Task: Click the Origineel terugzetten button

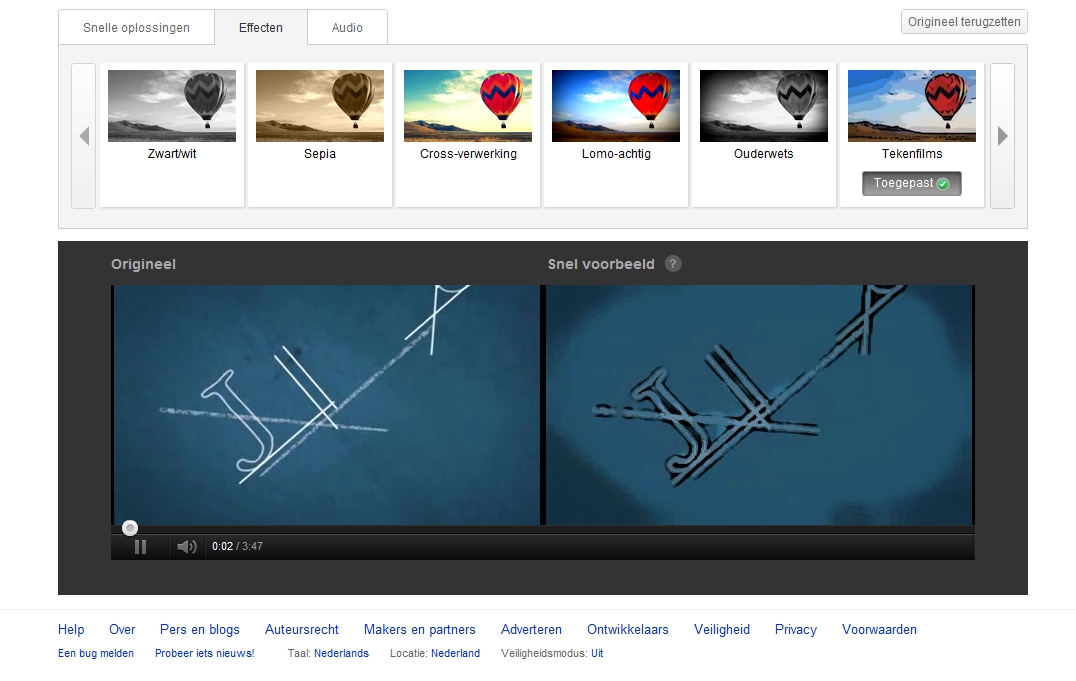Action: click(x=964, y=21)
